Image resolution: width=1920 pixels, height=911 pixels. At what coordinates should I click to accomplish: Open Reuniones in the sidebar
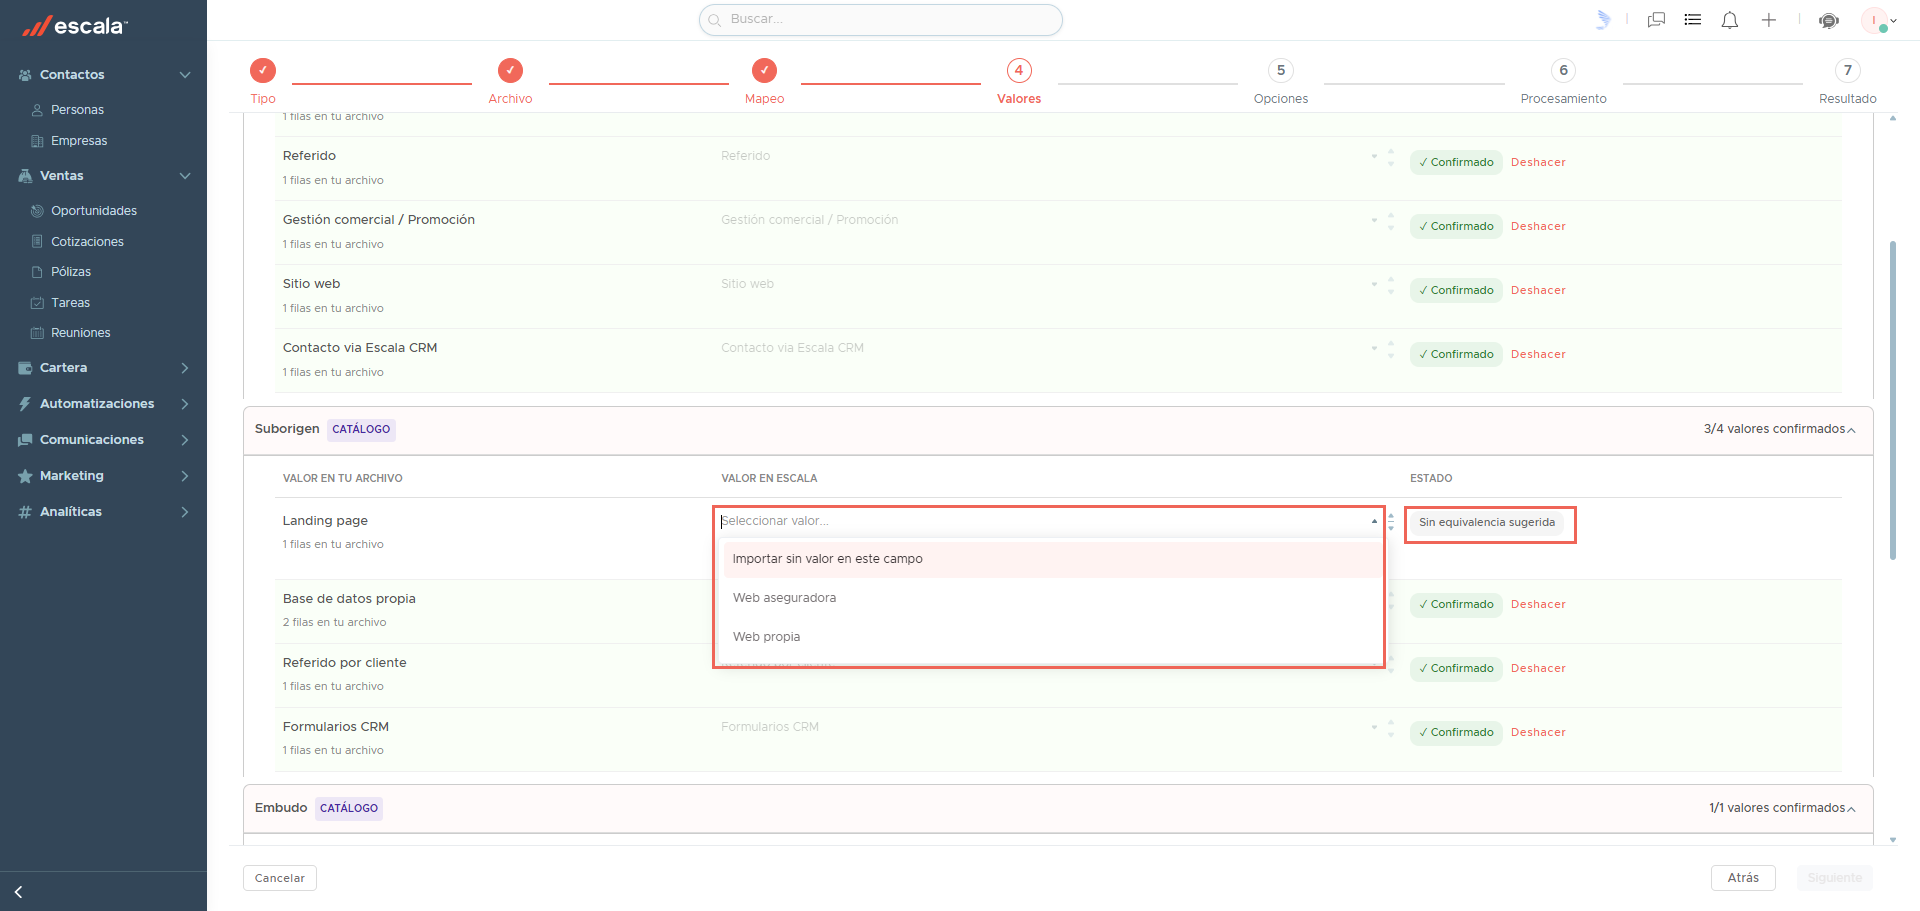click(81, 333)
